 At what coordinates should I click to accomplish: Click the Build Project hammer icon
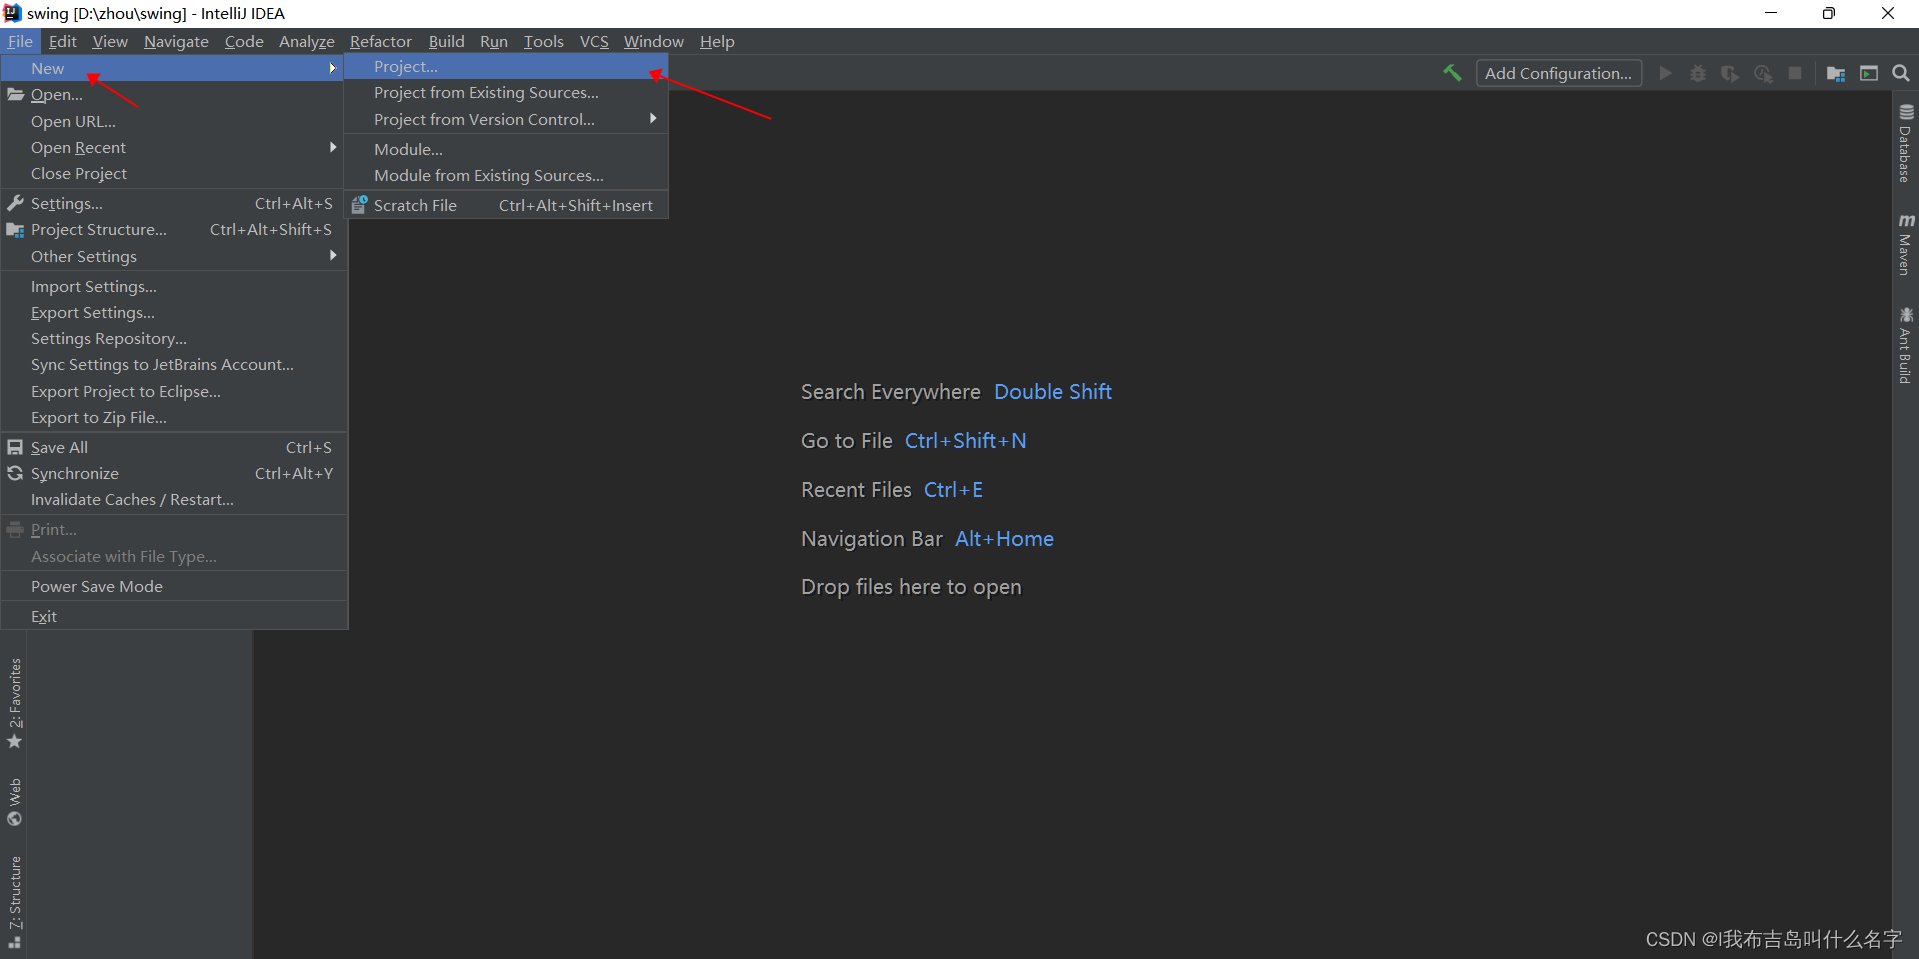click(1452, 73)
